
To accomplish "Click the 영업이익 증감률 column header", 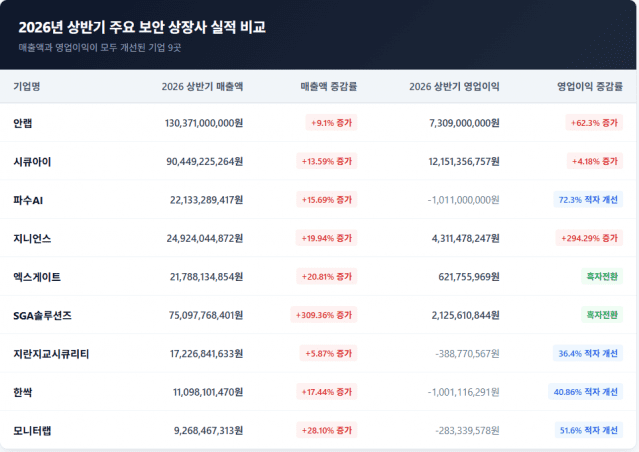I will [x=590, y=86].
